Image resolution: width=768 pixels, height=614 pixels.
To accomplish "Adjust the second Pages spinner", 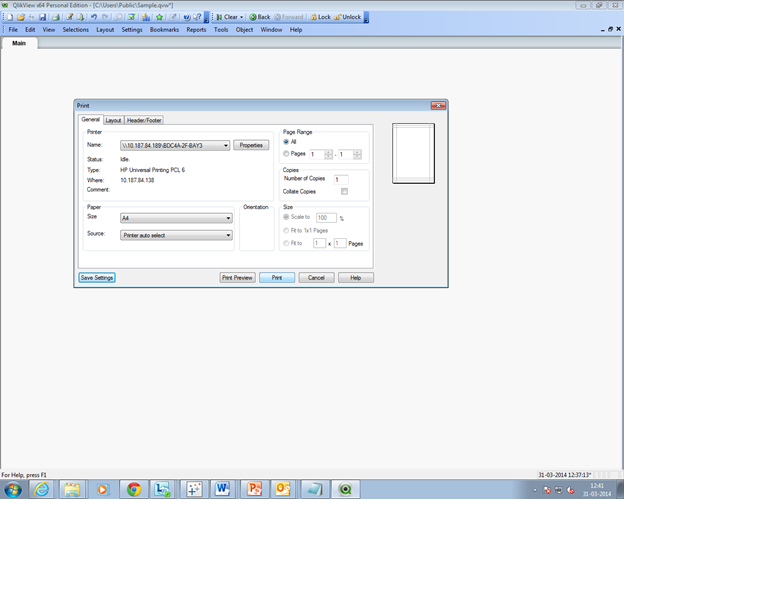I will [358, 154].
